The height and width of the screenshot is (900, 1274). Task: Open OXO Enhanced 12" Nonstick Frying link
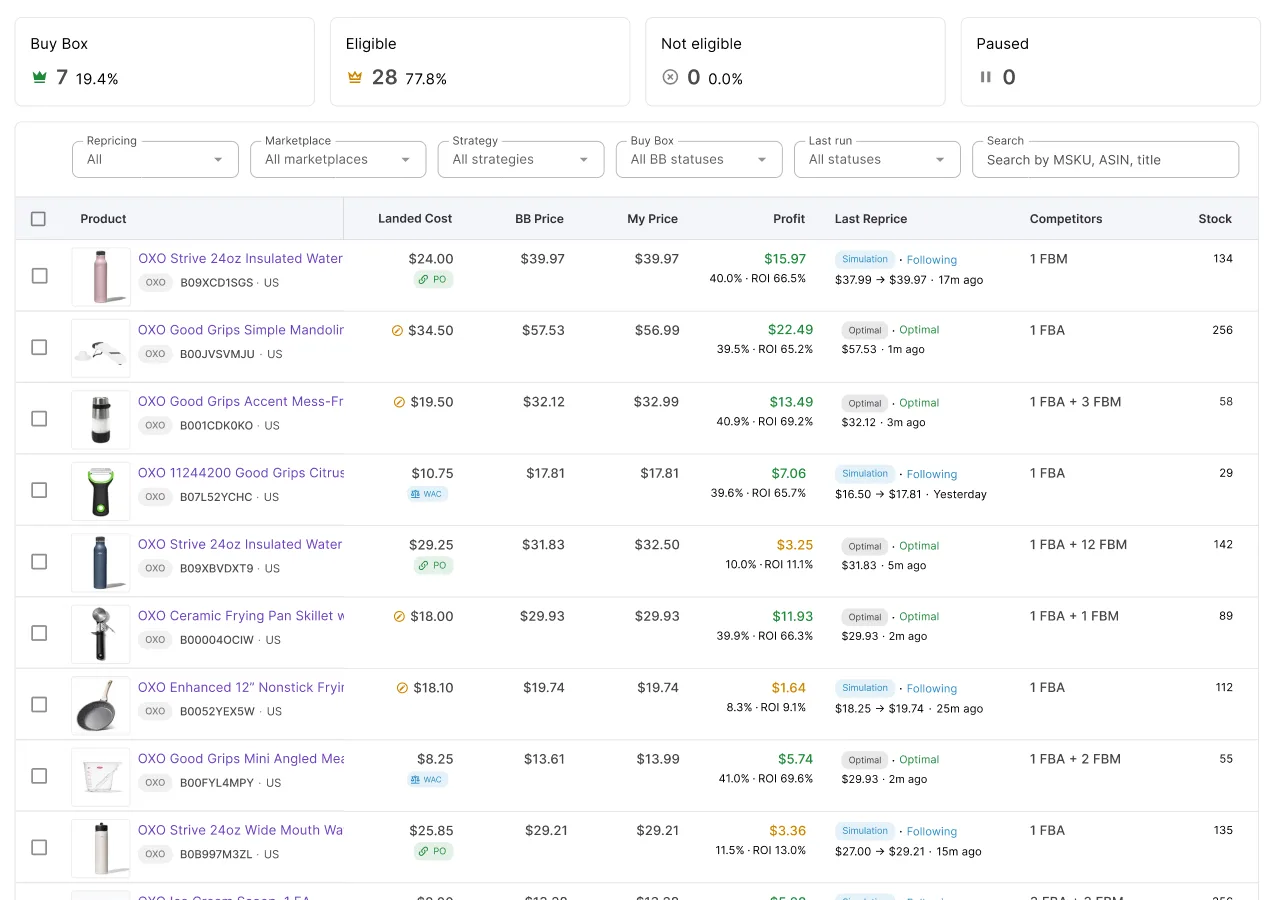pos(241,687)
